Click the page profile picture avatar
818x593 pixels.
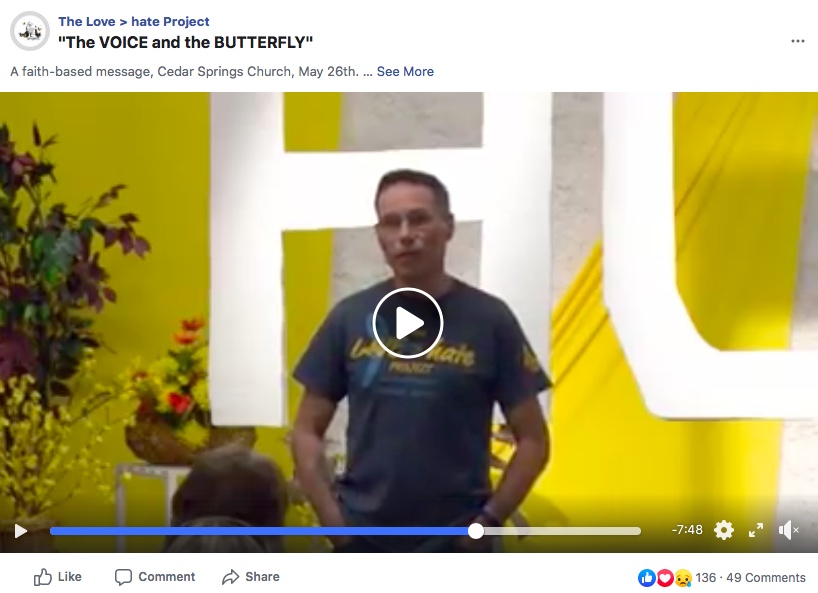pos(30,31)
